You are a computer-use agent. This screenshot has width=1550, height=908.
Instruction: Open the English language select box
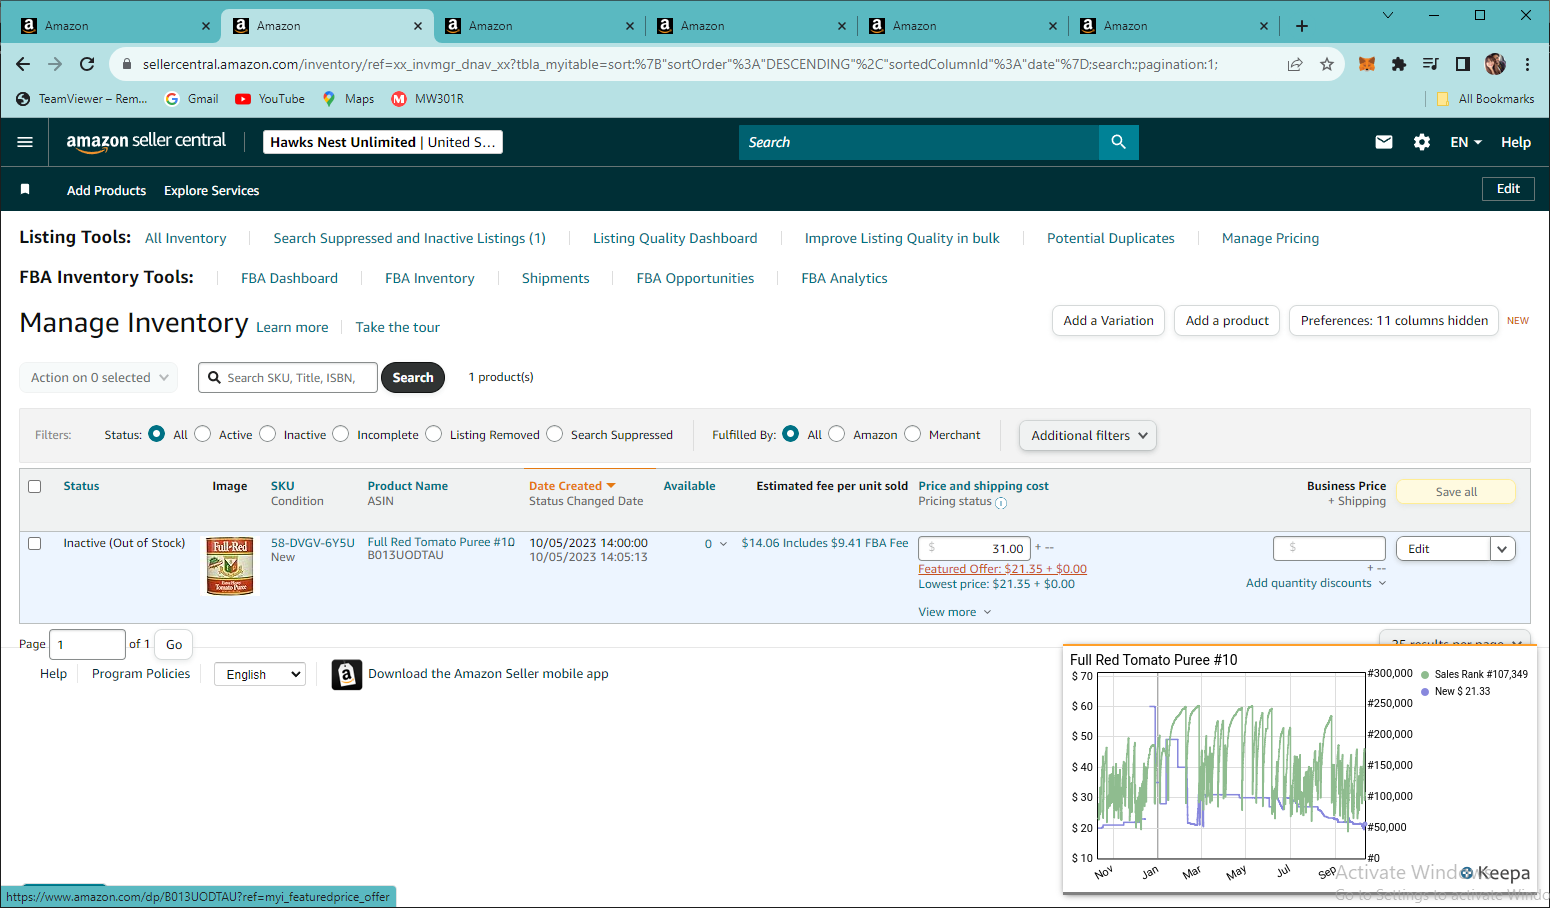(260, 674)
